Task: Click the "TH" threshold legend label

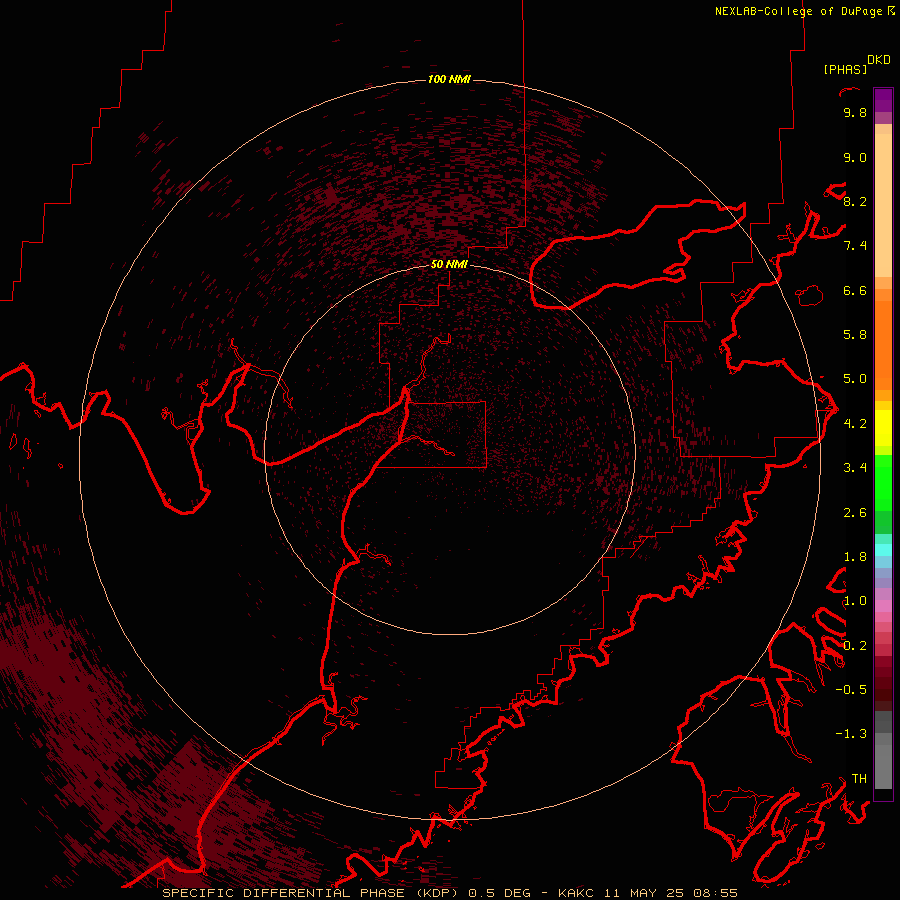Action: [859, 779]
